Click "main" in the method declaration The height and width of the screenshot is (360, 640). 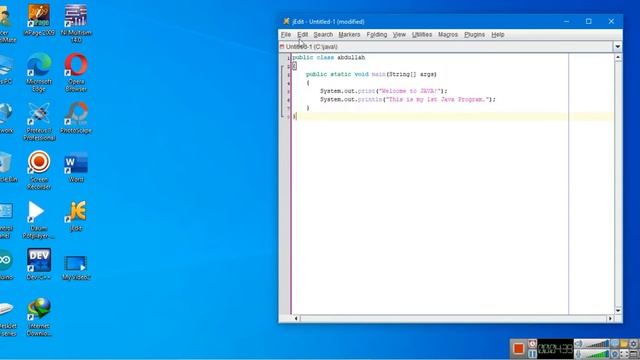[x=378, y=74]
